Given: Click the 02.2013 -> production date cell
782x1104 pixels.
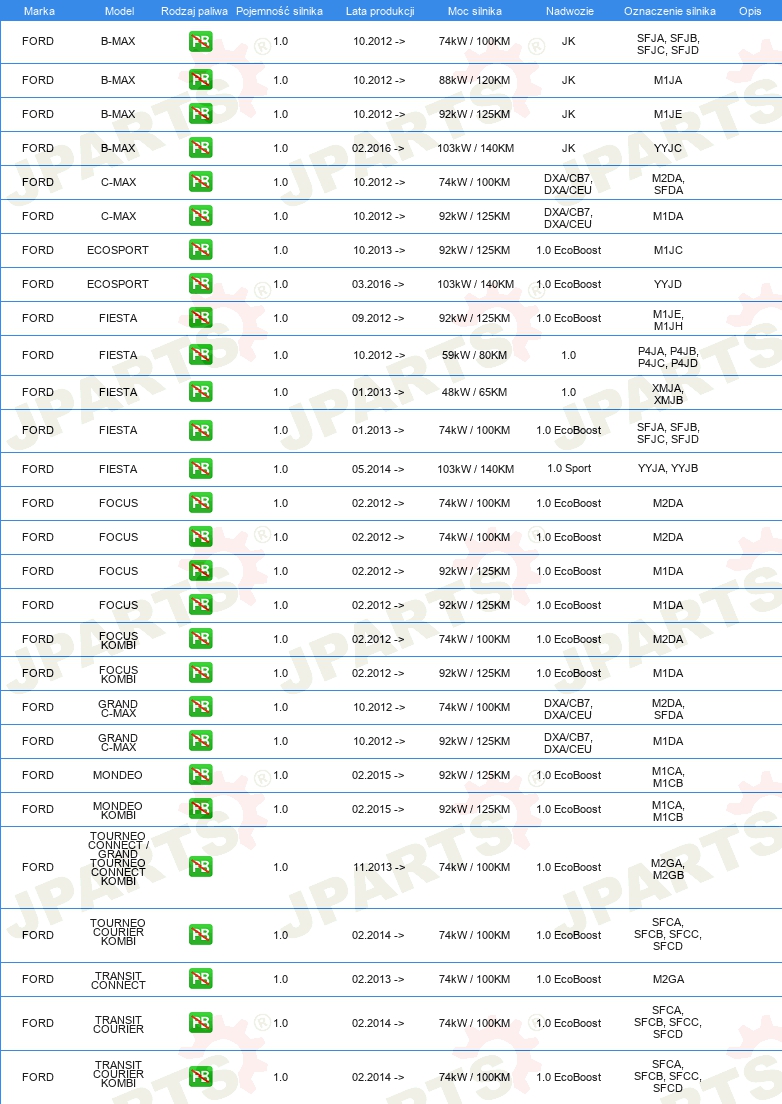Looking at the screenshot, I should 379,979.
